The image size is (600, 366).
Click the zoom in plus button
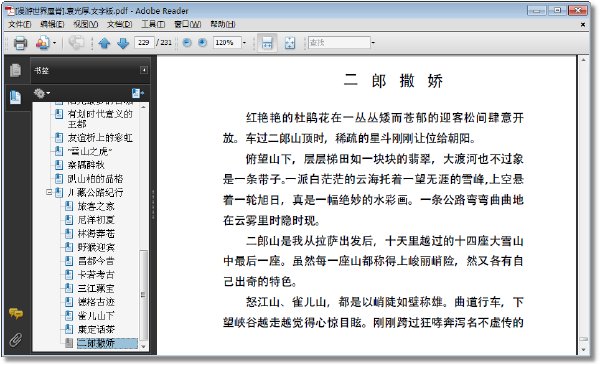[x=202, y=42]
